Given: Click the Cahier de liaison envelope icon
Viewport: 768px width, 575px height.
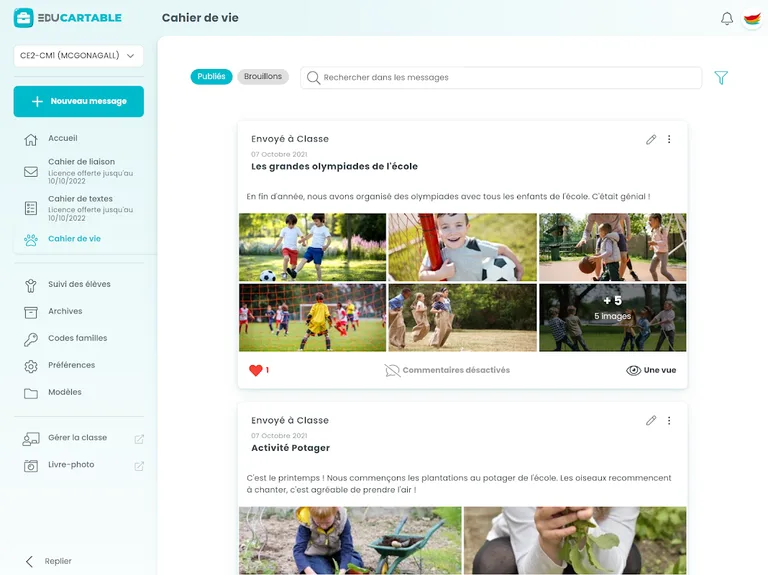Looking at the screenshot, I should (31, 171).
